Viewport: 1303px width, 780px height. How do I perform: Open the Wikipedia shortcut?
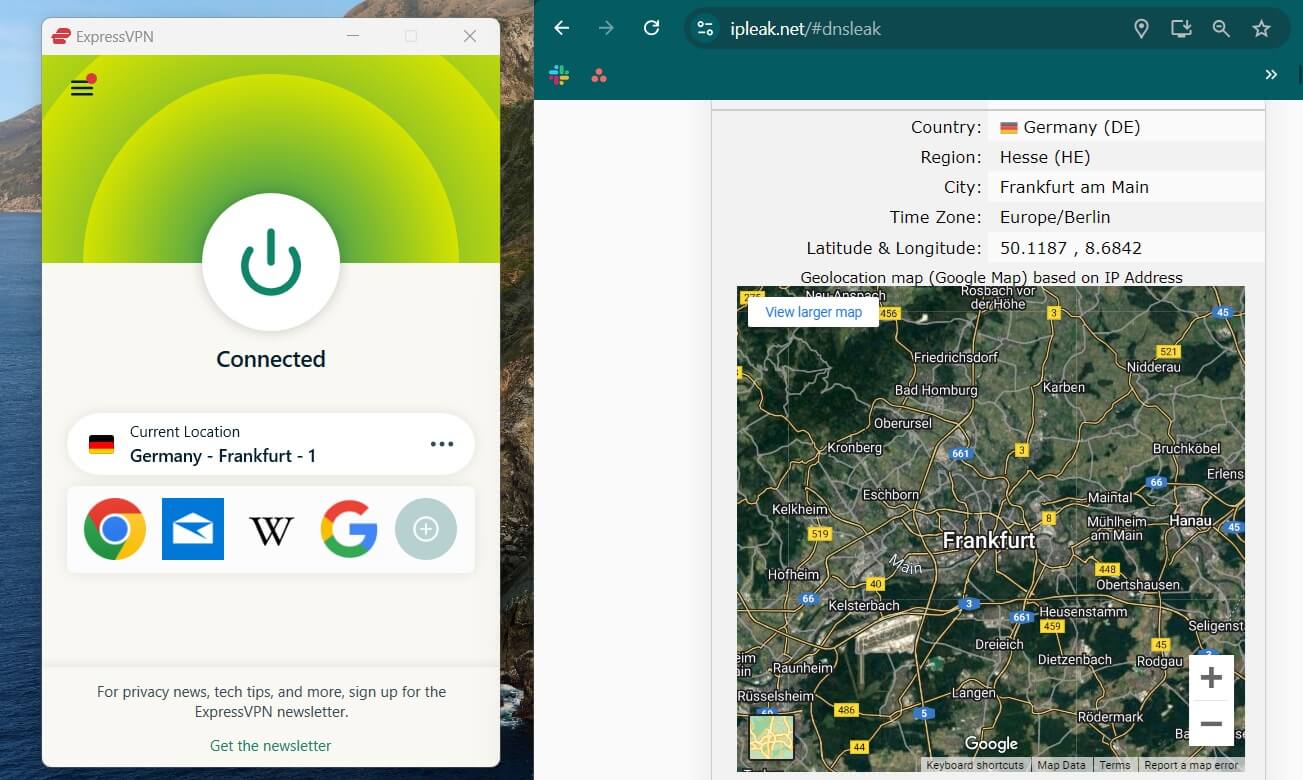click(271, 530)
